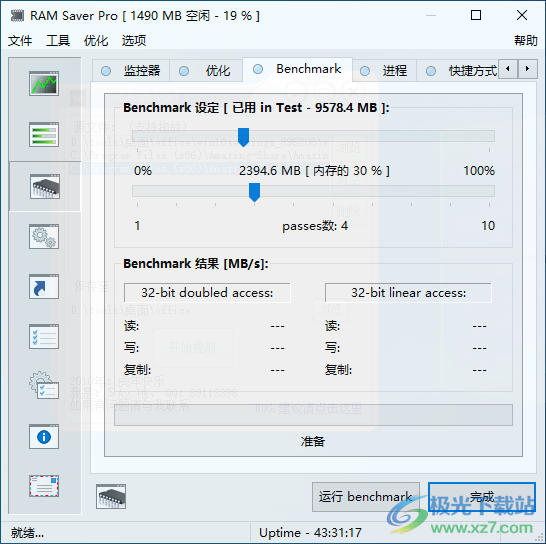This screenshot has height=544, width=546.
Task: Open the mail envelope sidebar icon
Action: coord(44,486)
